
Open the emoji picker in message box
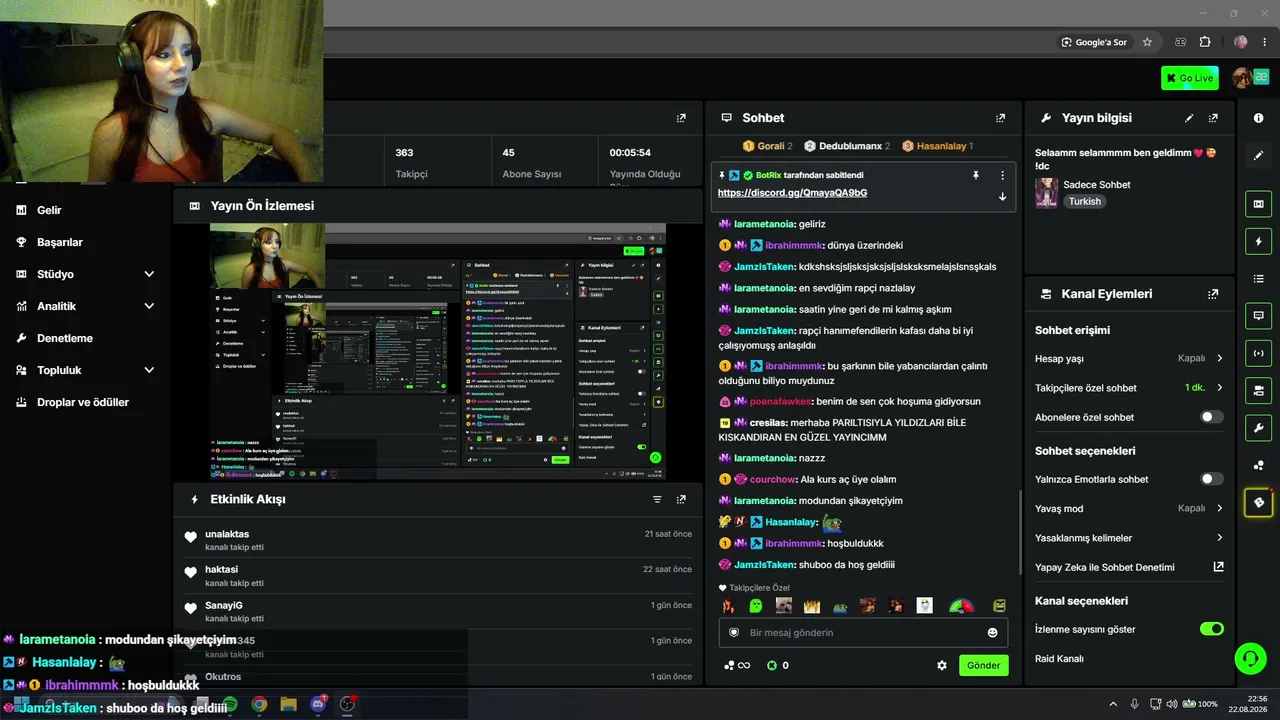[992, 632]
